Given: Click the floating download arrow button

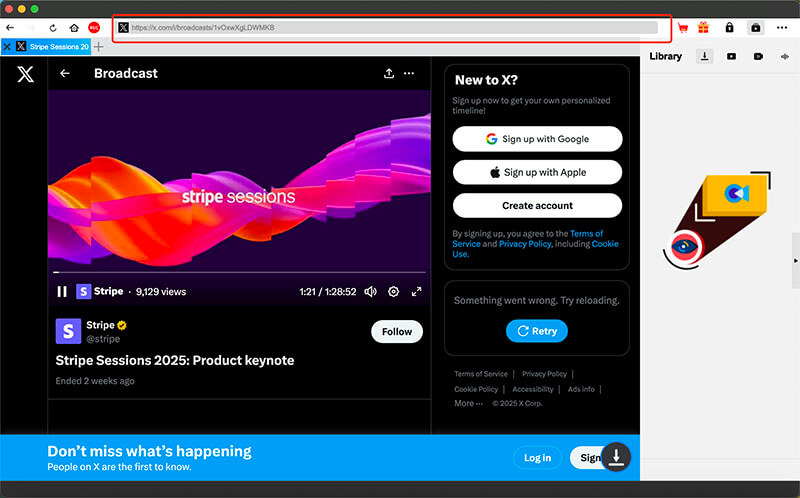Looking at the screenshot, I should 616,456.
